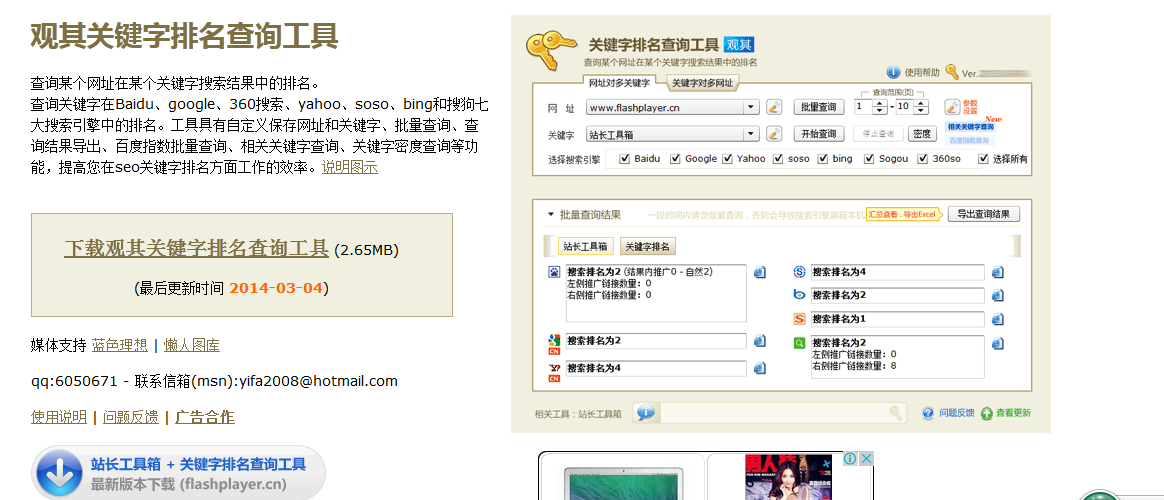Open the 关键字 dropdown arrow
Screen dimensions: 1164x500
pyautogui.click(x=753, y=134)
